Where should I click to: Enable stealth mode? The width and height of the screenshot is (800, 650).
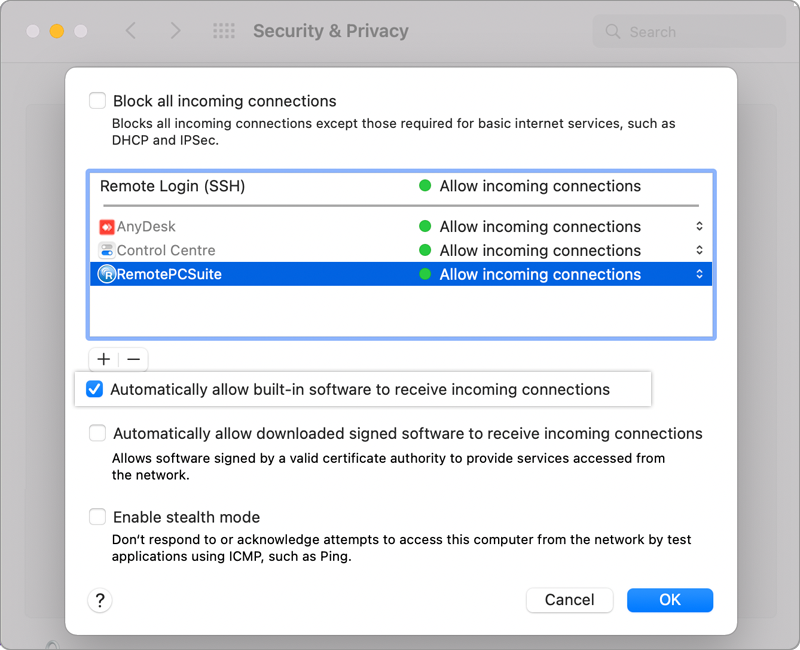point(97,517)
